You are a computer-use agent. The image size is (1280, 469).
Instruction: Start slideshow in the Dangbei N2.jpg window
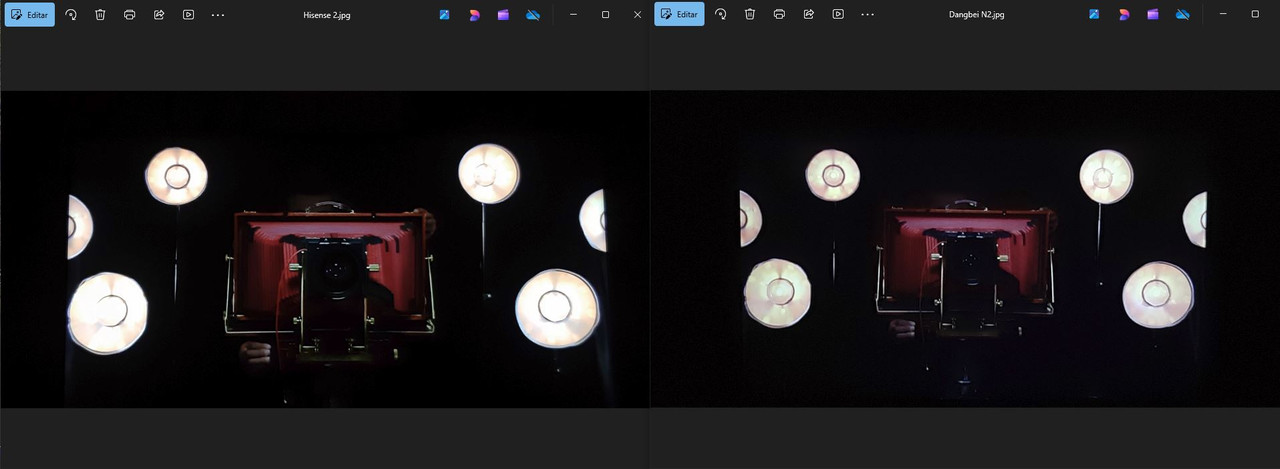pos(838,15)
